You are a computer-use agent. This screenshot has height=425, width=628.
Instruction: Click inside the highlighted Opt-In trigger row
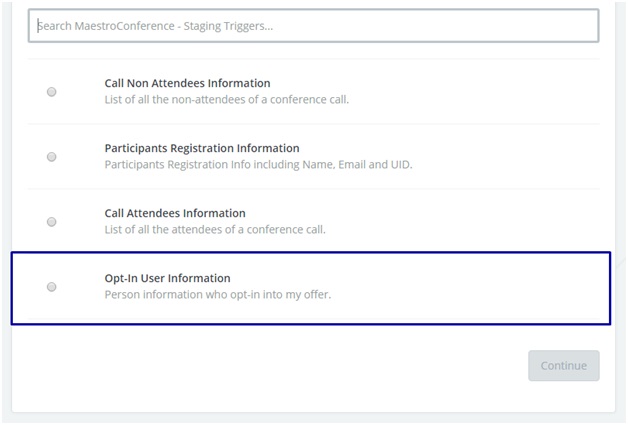[x=311, y=288]
